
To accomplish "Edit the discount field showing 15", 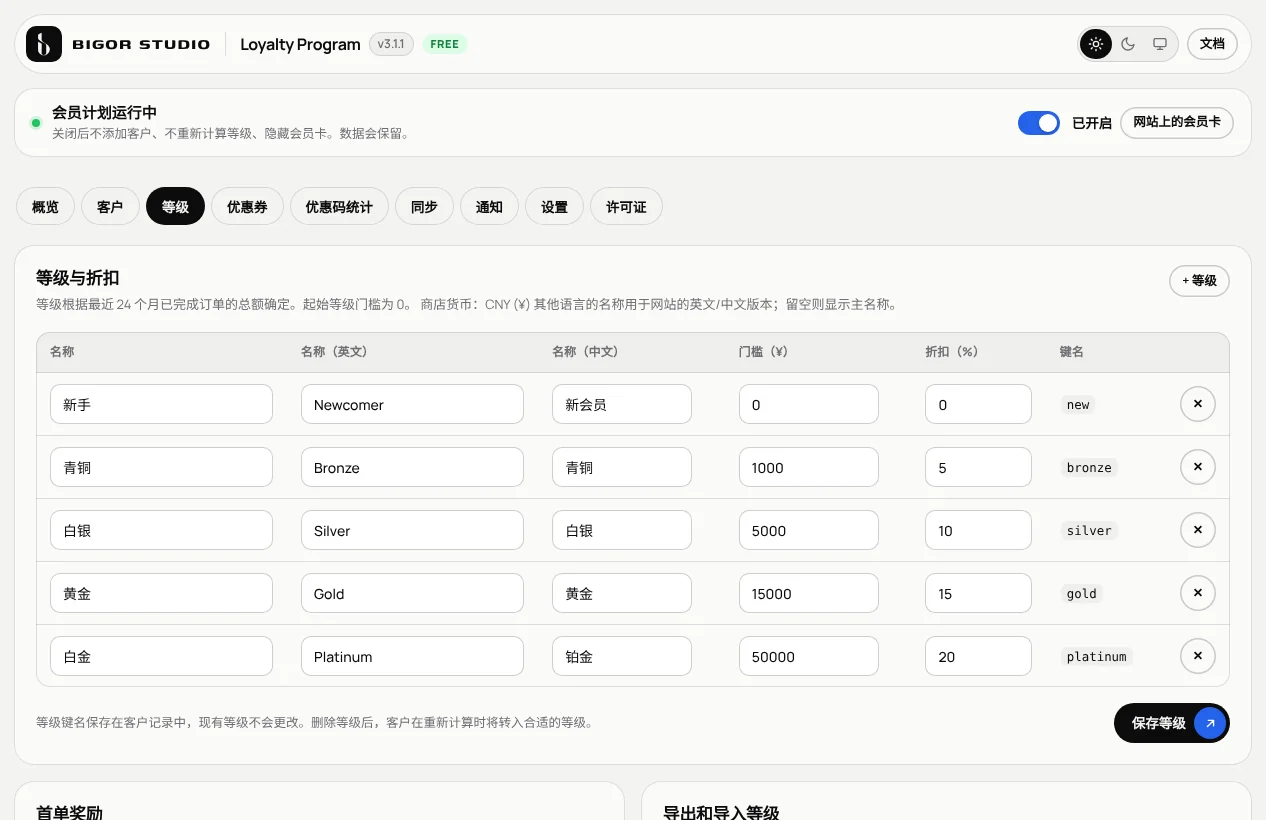I will (x=978, y=593).
